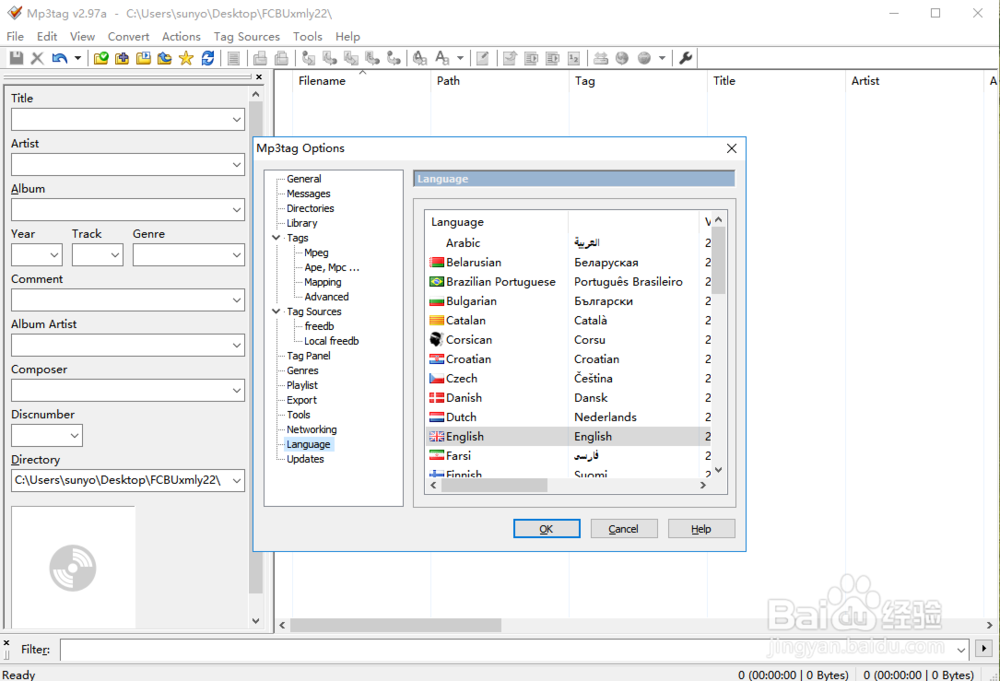Open the Edit menu

47,36
